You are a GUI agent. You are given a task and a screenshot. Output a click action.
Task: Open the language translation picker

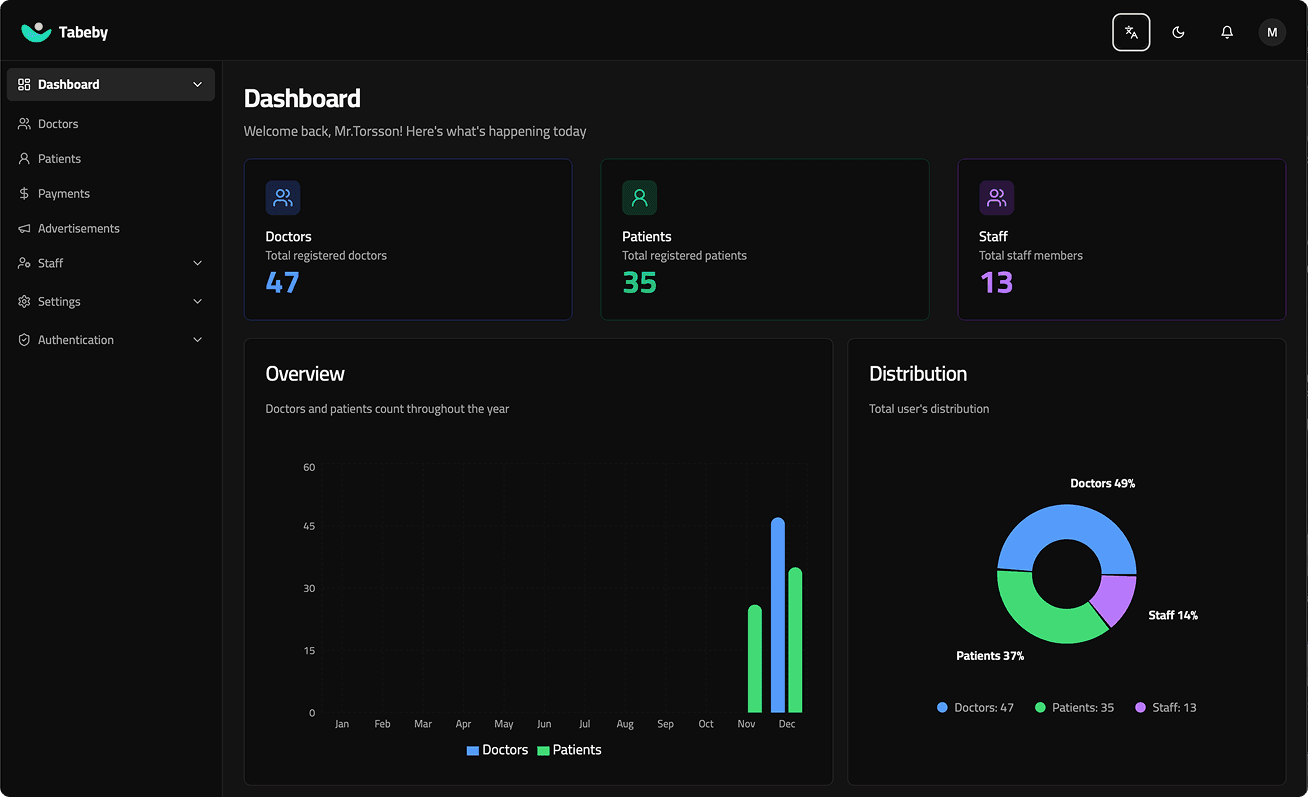(x=1131, y=32)
